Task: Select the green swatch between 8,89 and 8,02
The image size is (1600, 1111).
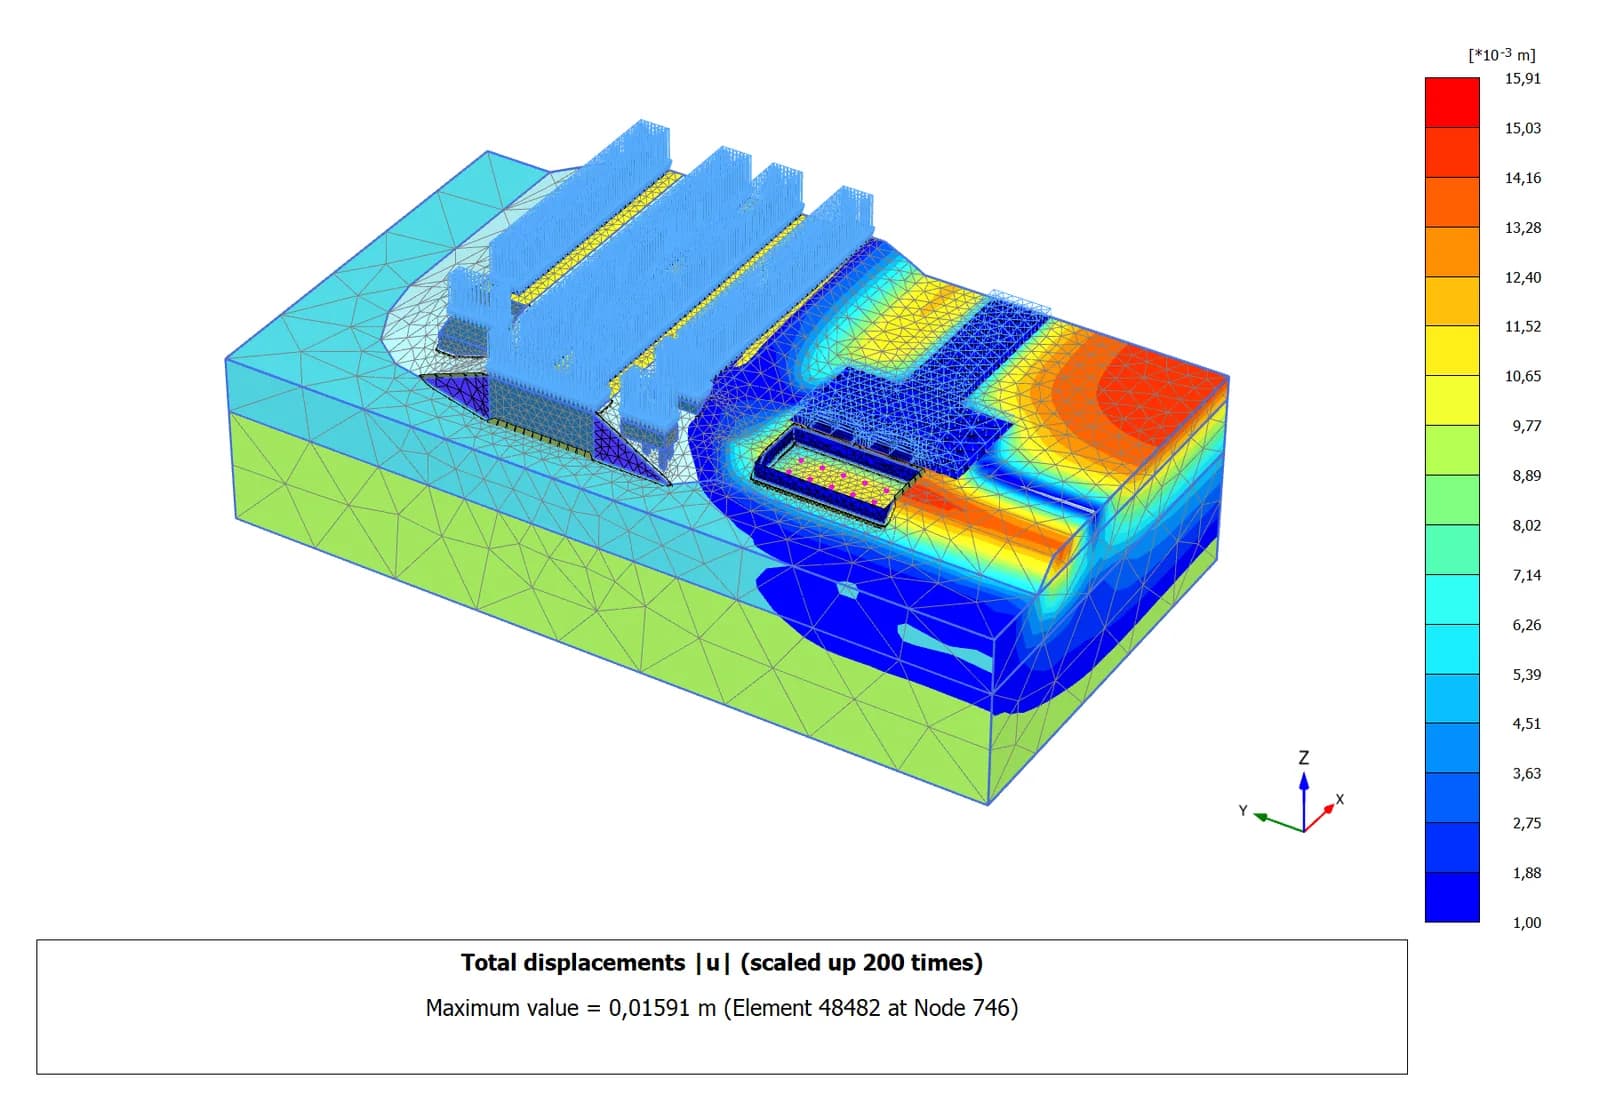Action: click(x=1452, y=500)
